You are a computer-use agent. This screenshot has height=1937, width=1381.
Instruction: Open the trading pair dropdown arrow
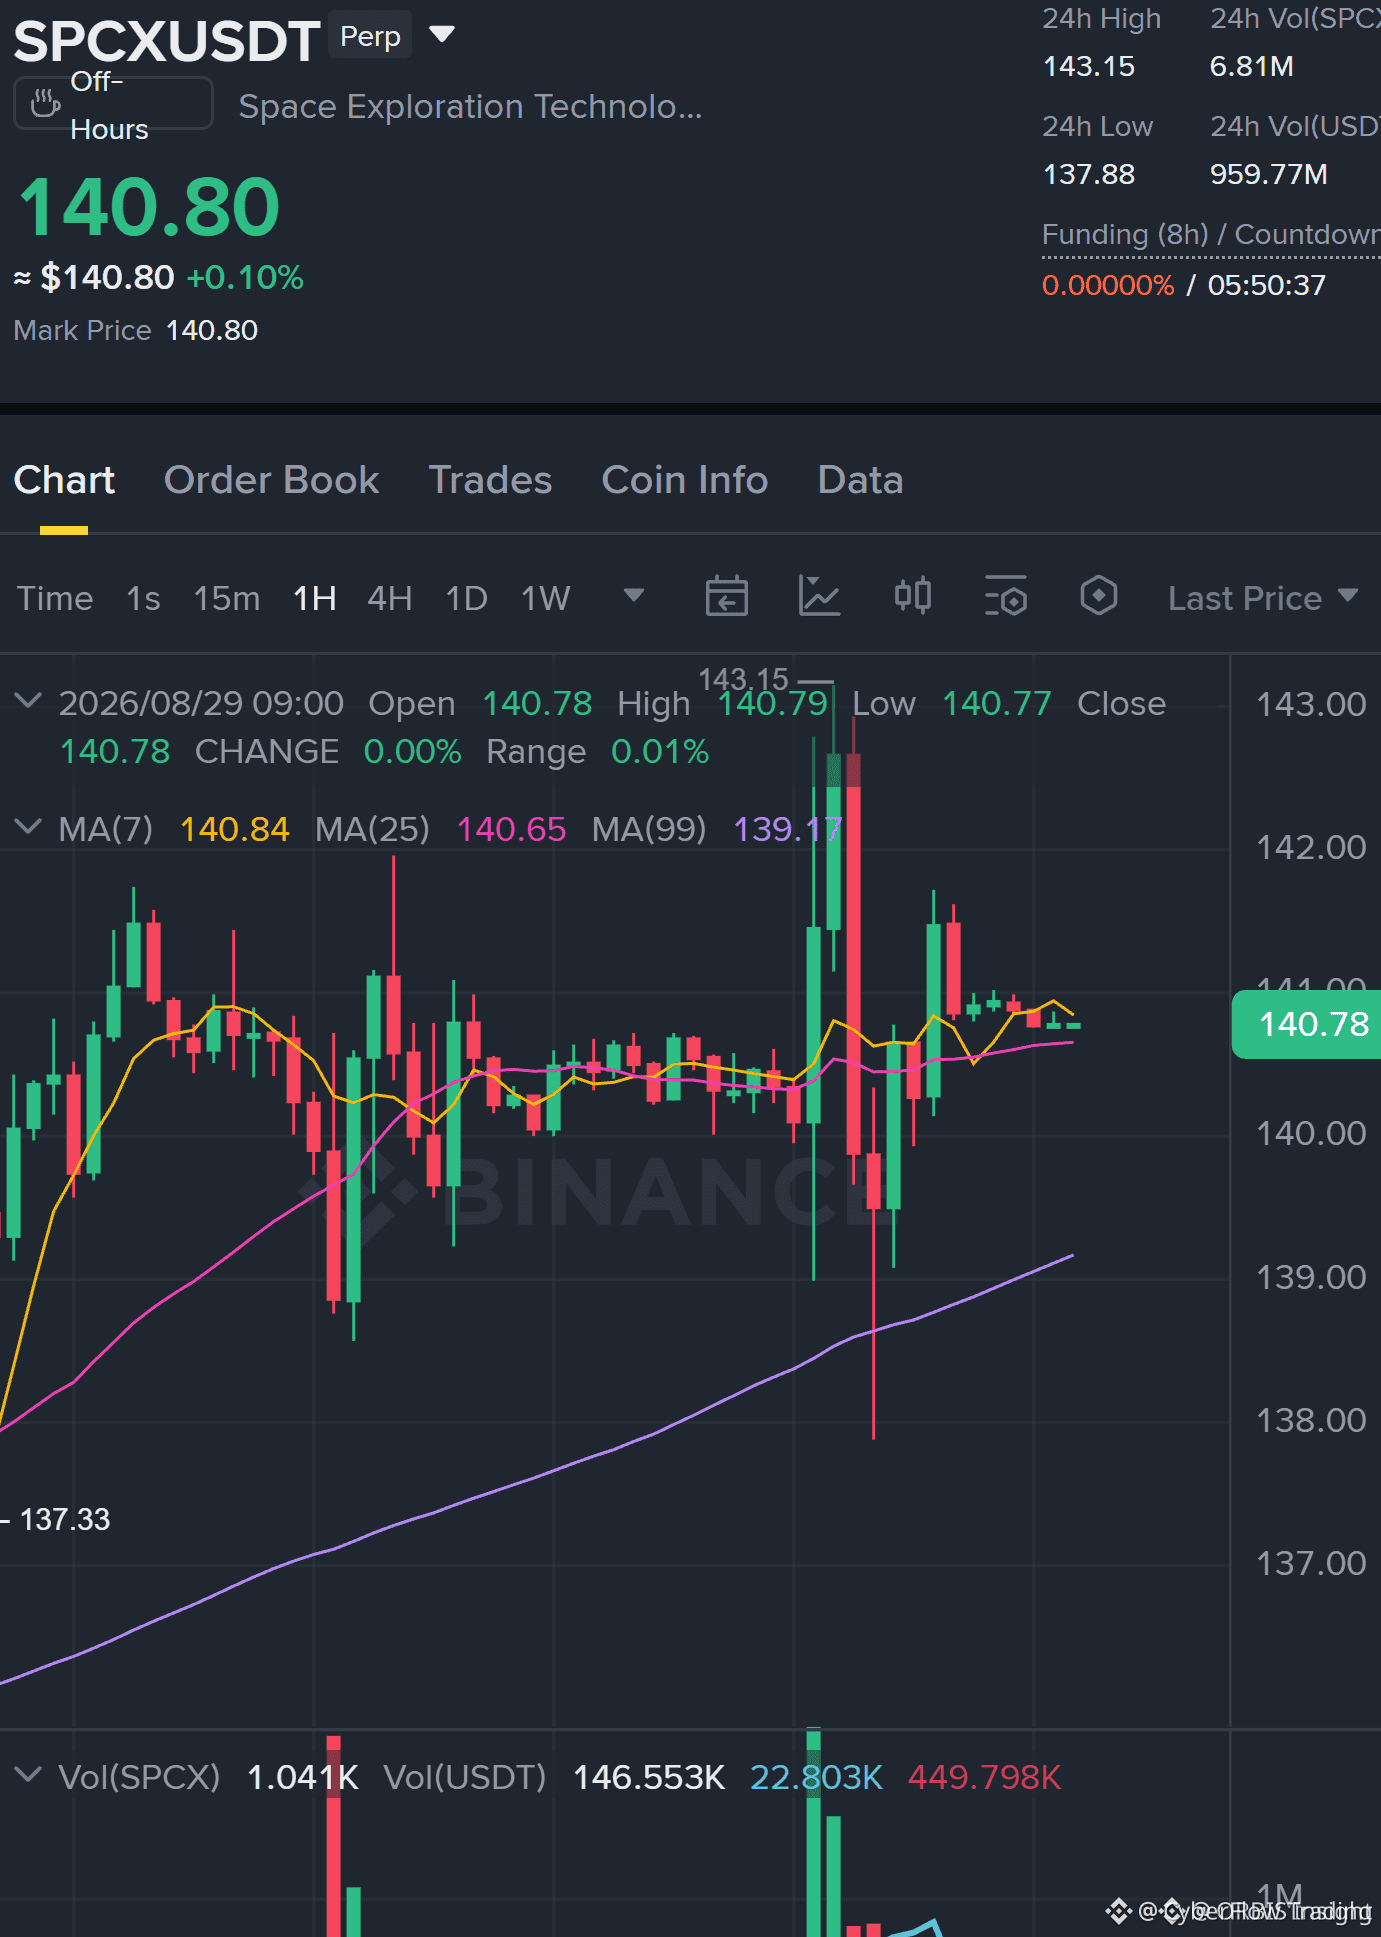(x=441, y=35)
